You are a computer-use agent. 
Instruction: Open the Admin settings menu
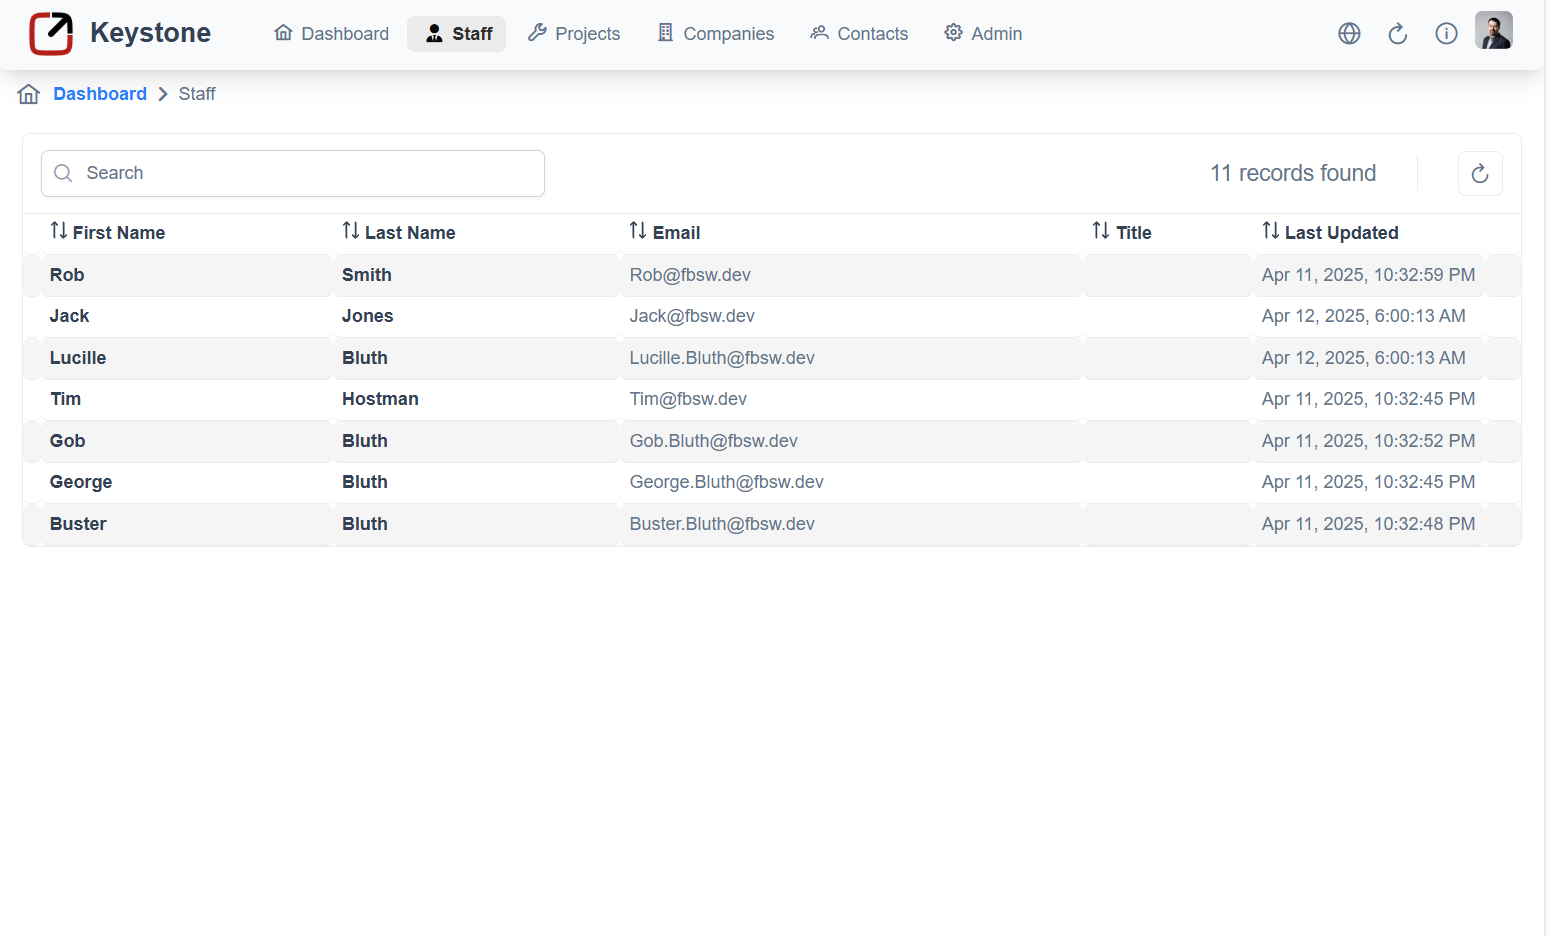tap(983, 34)
